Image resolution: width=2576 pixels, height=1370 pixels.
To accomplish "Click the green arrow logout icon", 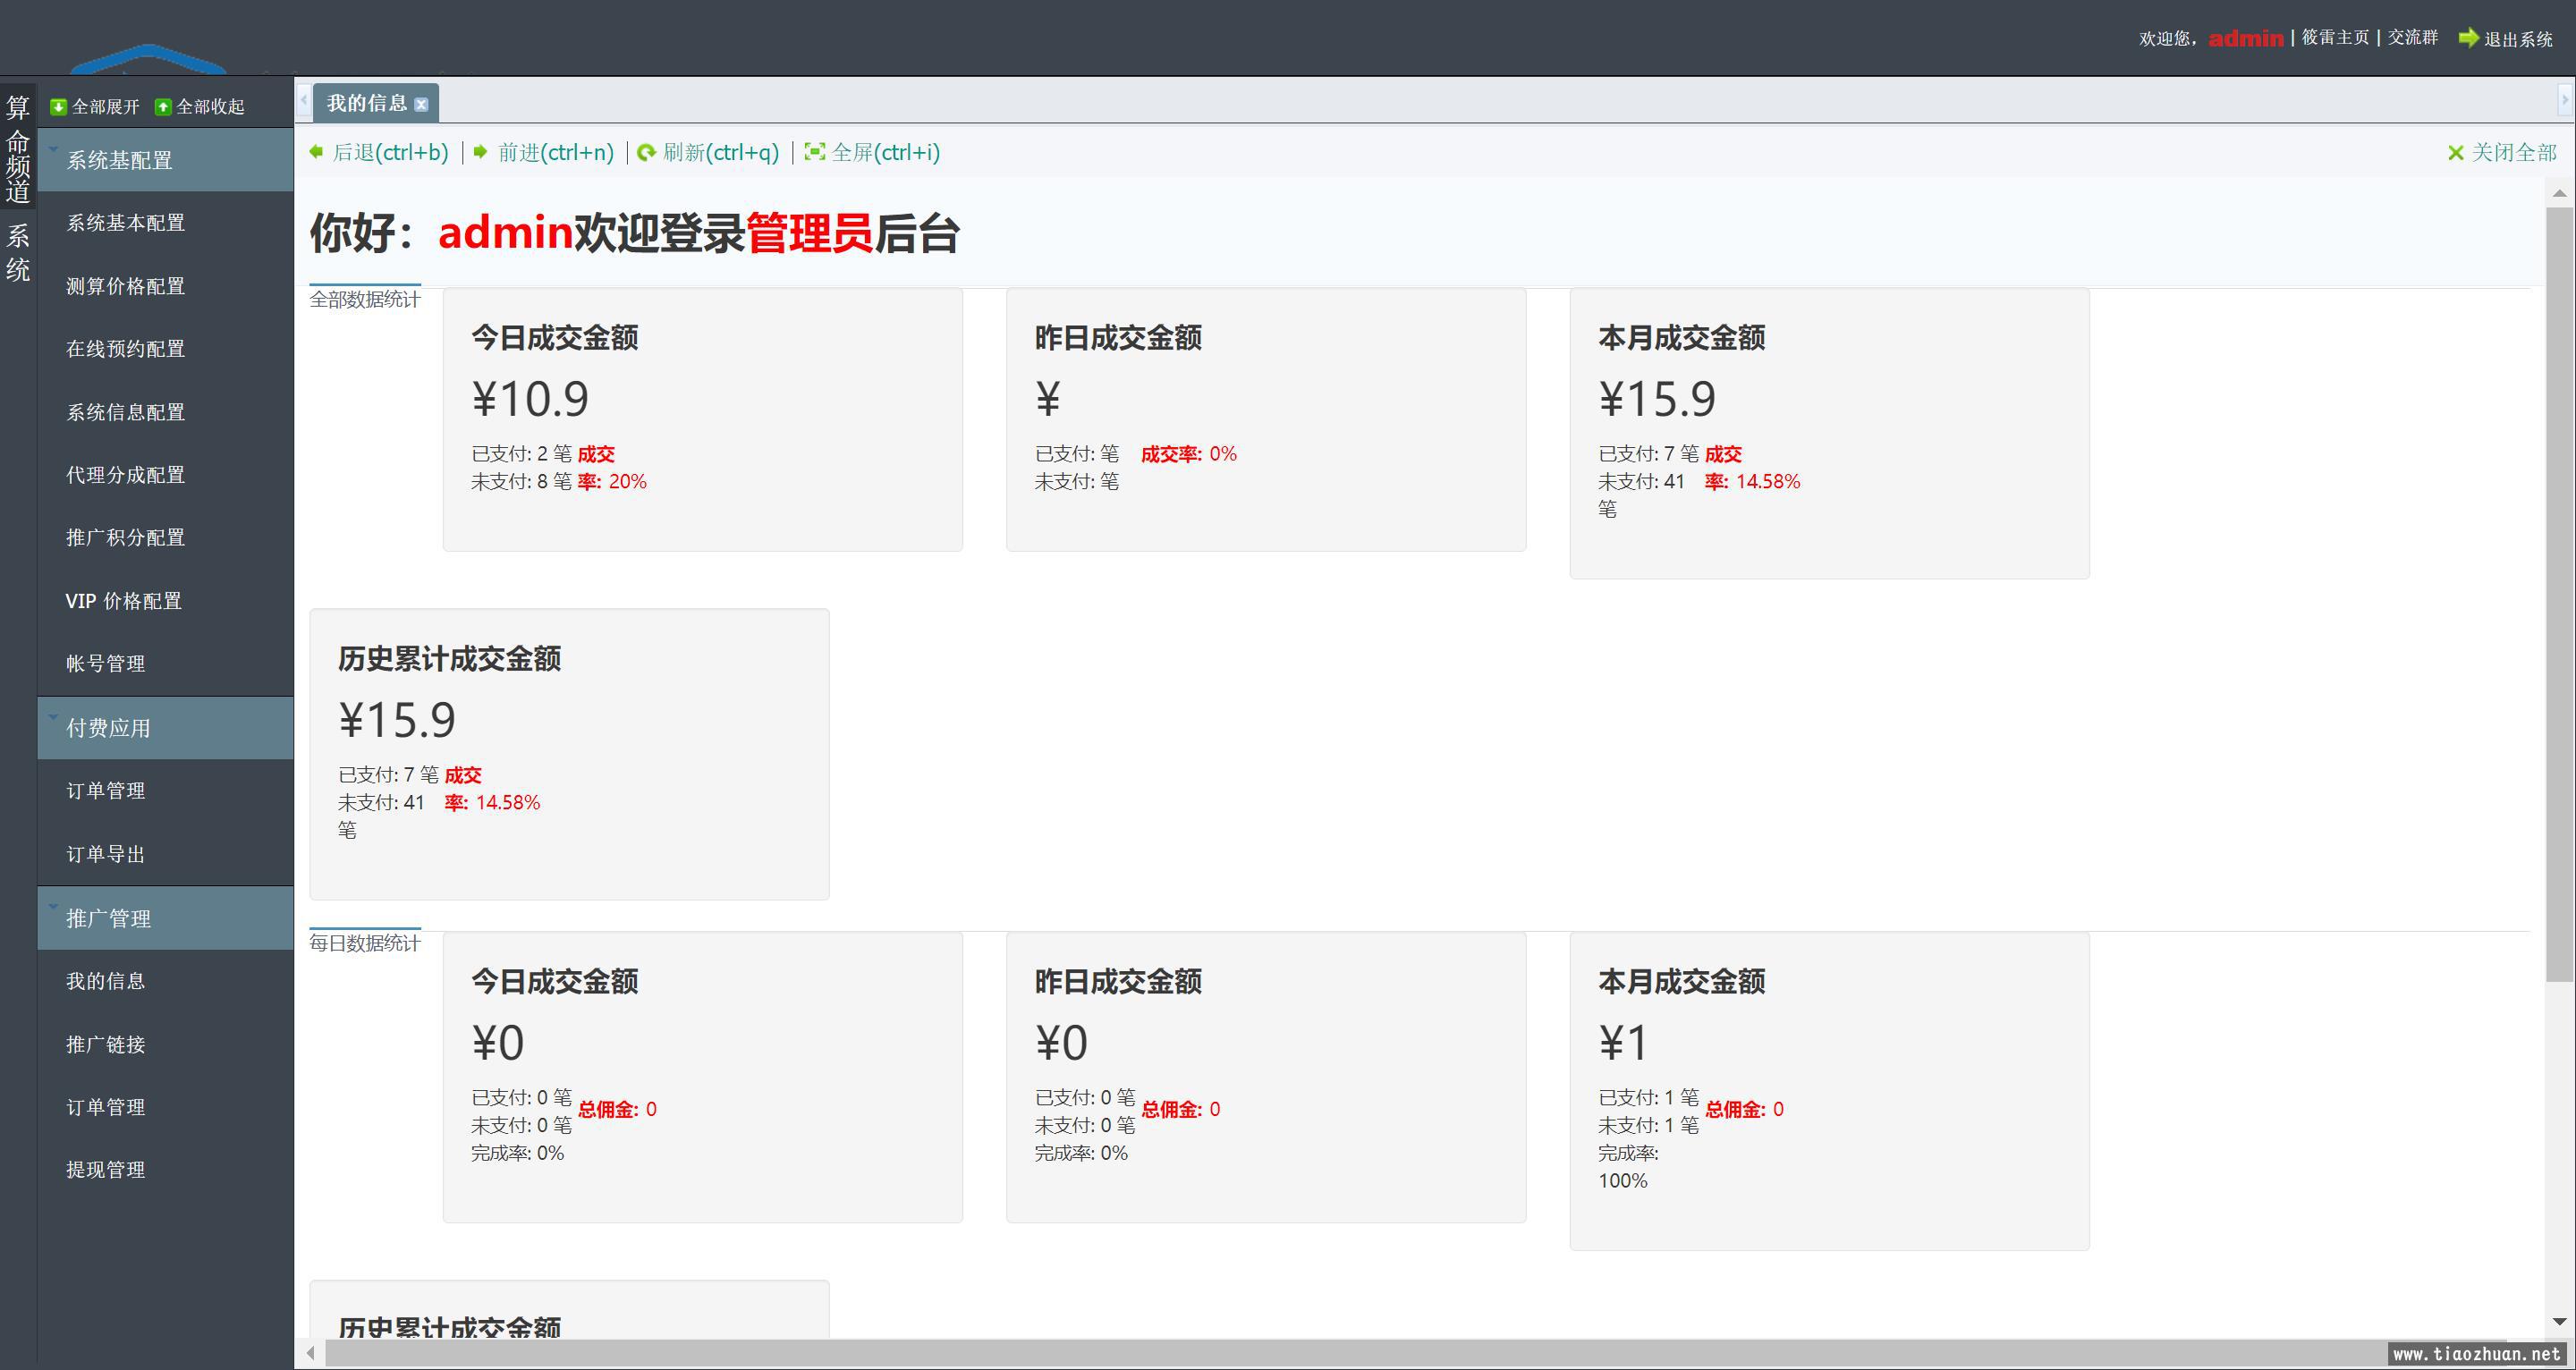I will (2468, 38).
